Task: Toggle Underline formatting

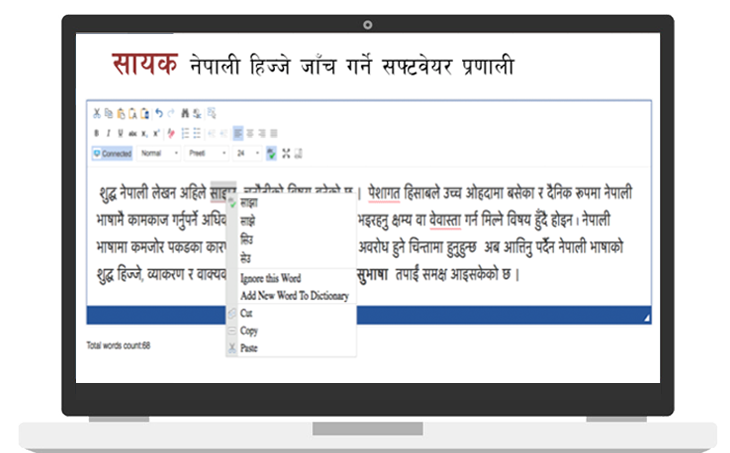Action: (121, 133)
